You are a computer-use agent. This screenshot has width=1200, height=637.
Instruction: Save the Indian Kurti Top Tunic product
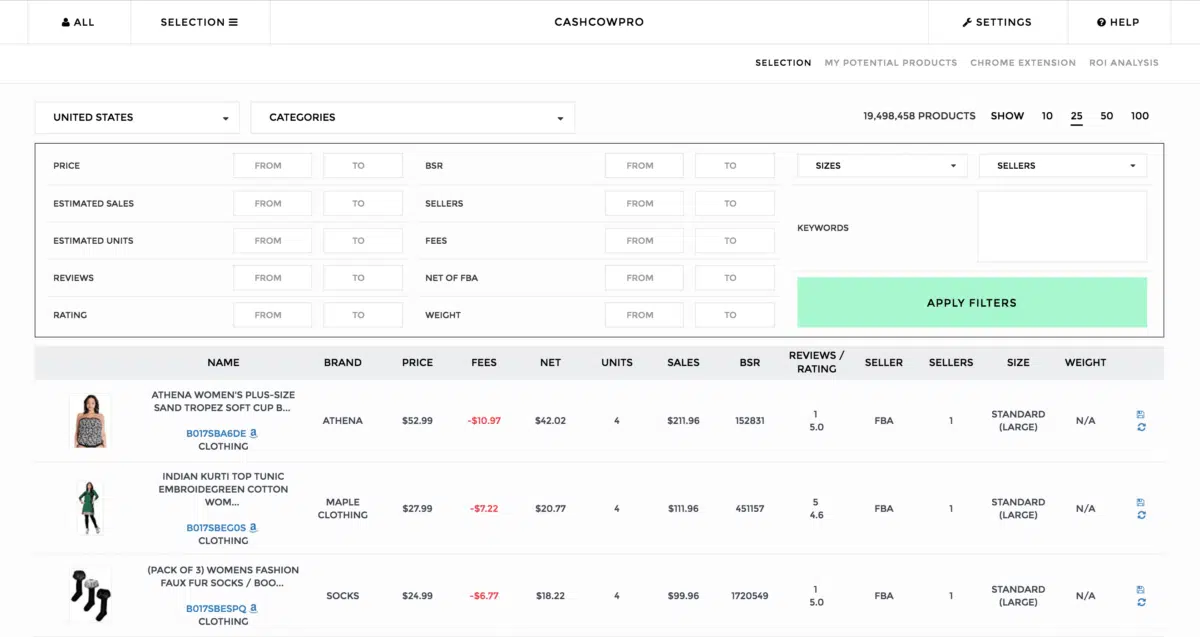coord(1141,502)
